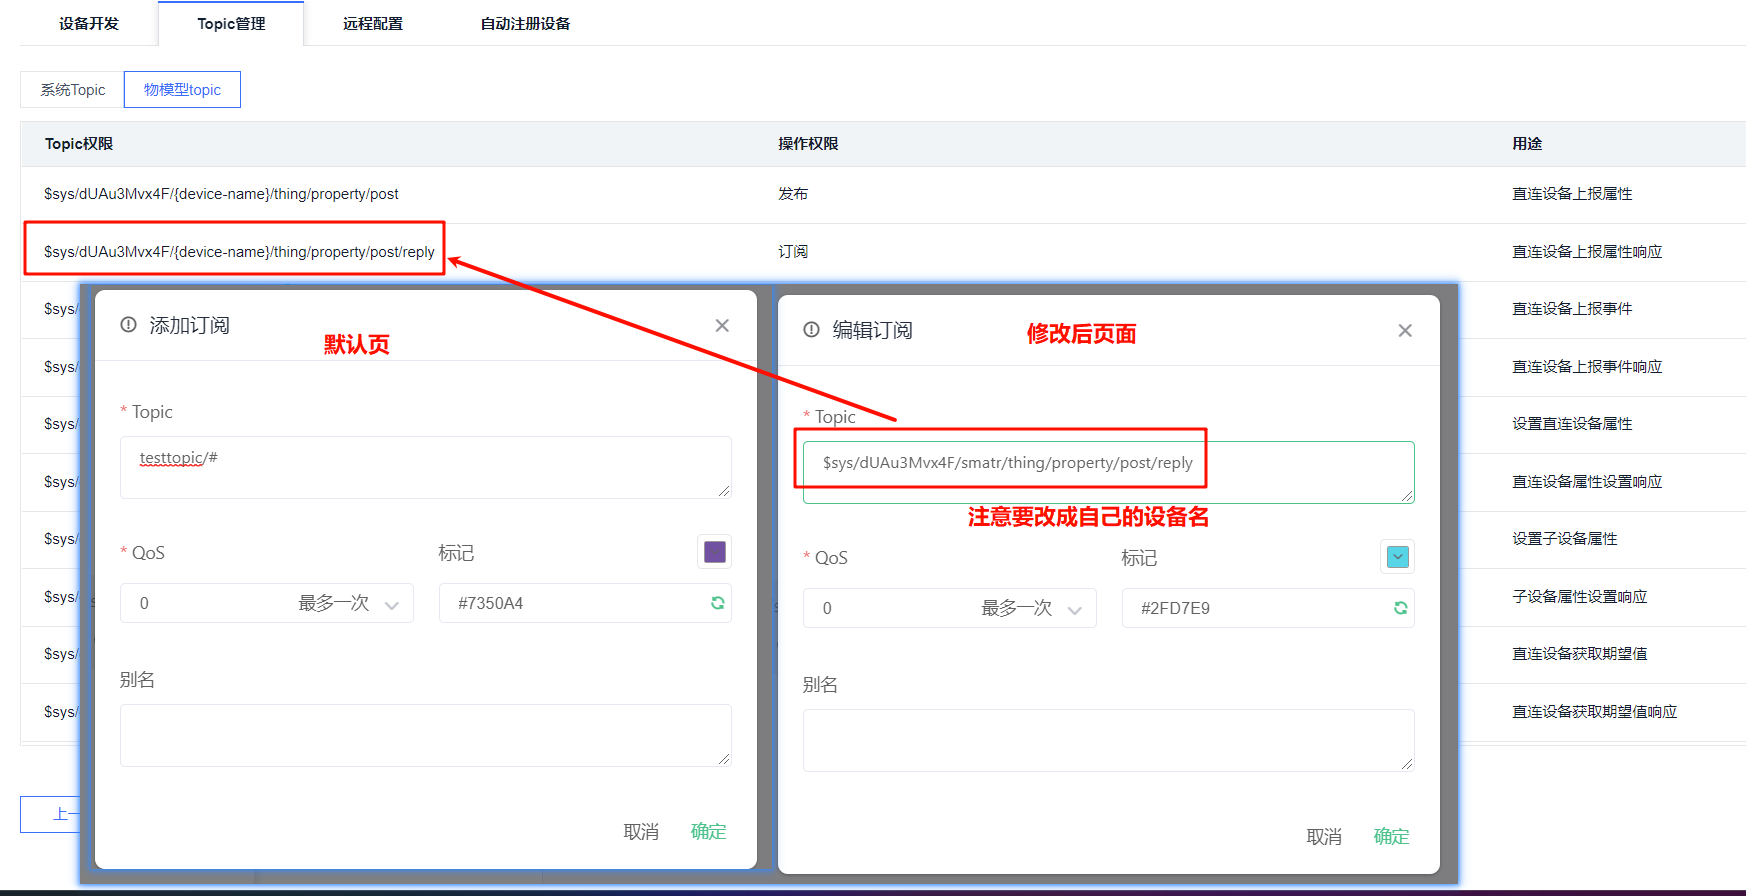The width and height of the screenshot is (1746, 896).
Task: Select the 系统Topic sub-tab
Action: 72,90
